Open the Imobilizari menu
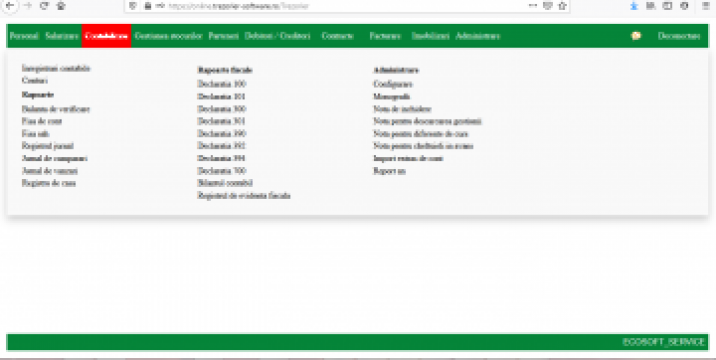Screen dimensions: 716x360 430,36
